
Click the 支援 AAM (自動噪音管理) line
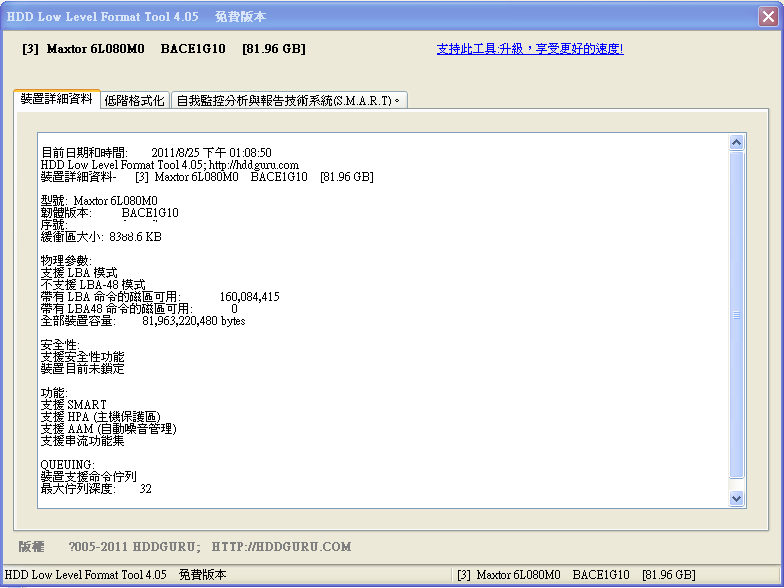tap(108, 429)
